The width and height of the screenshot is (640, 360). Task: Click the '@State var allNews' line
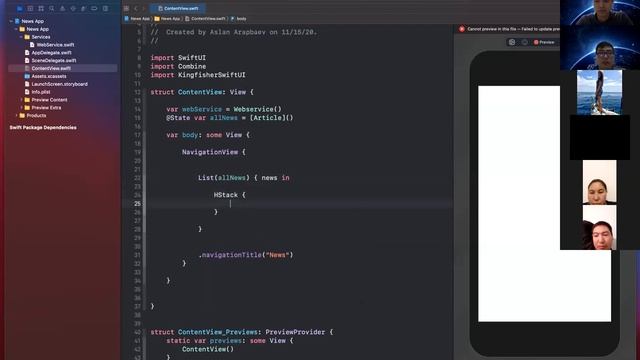(x=229, y=118)
